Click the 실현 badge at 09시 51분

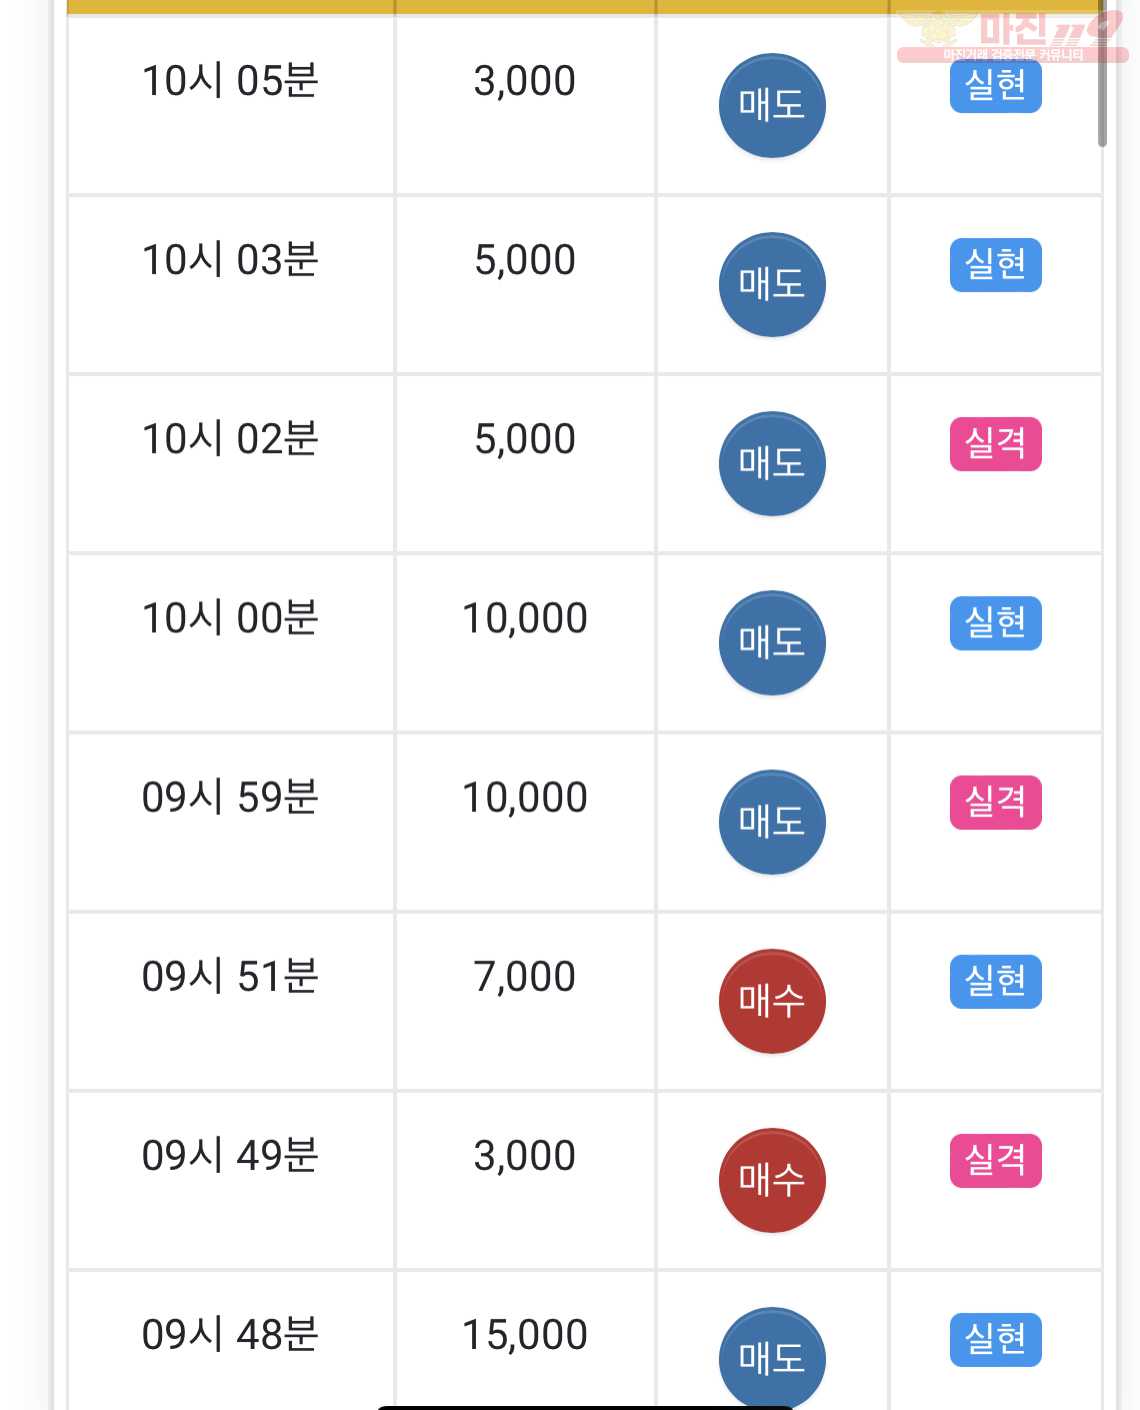click(x=996, y=981)
